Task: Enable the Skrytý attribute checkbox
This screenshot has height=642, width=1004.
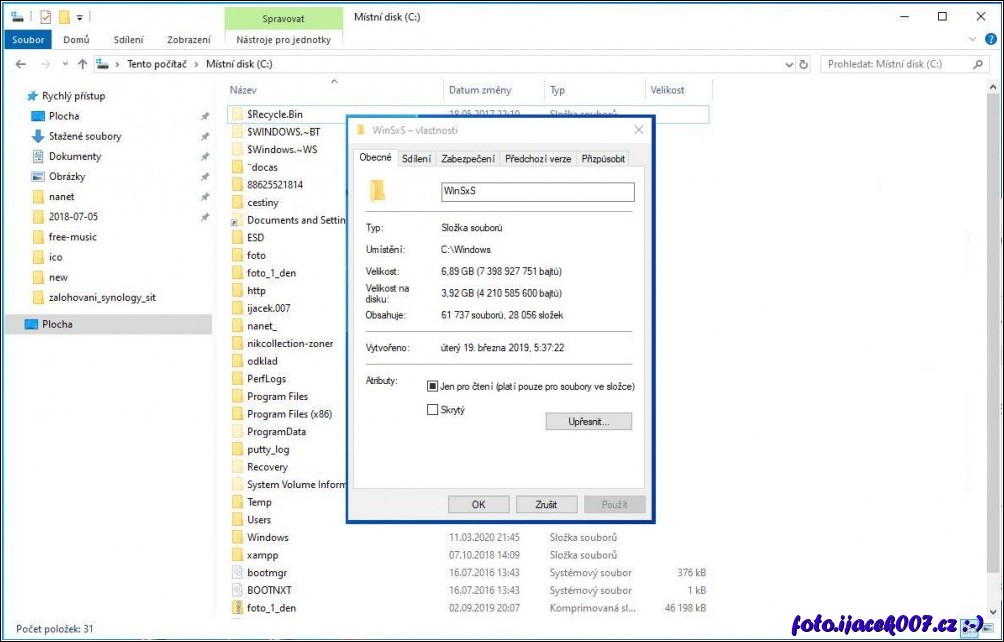Action: 432,409
